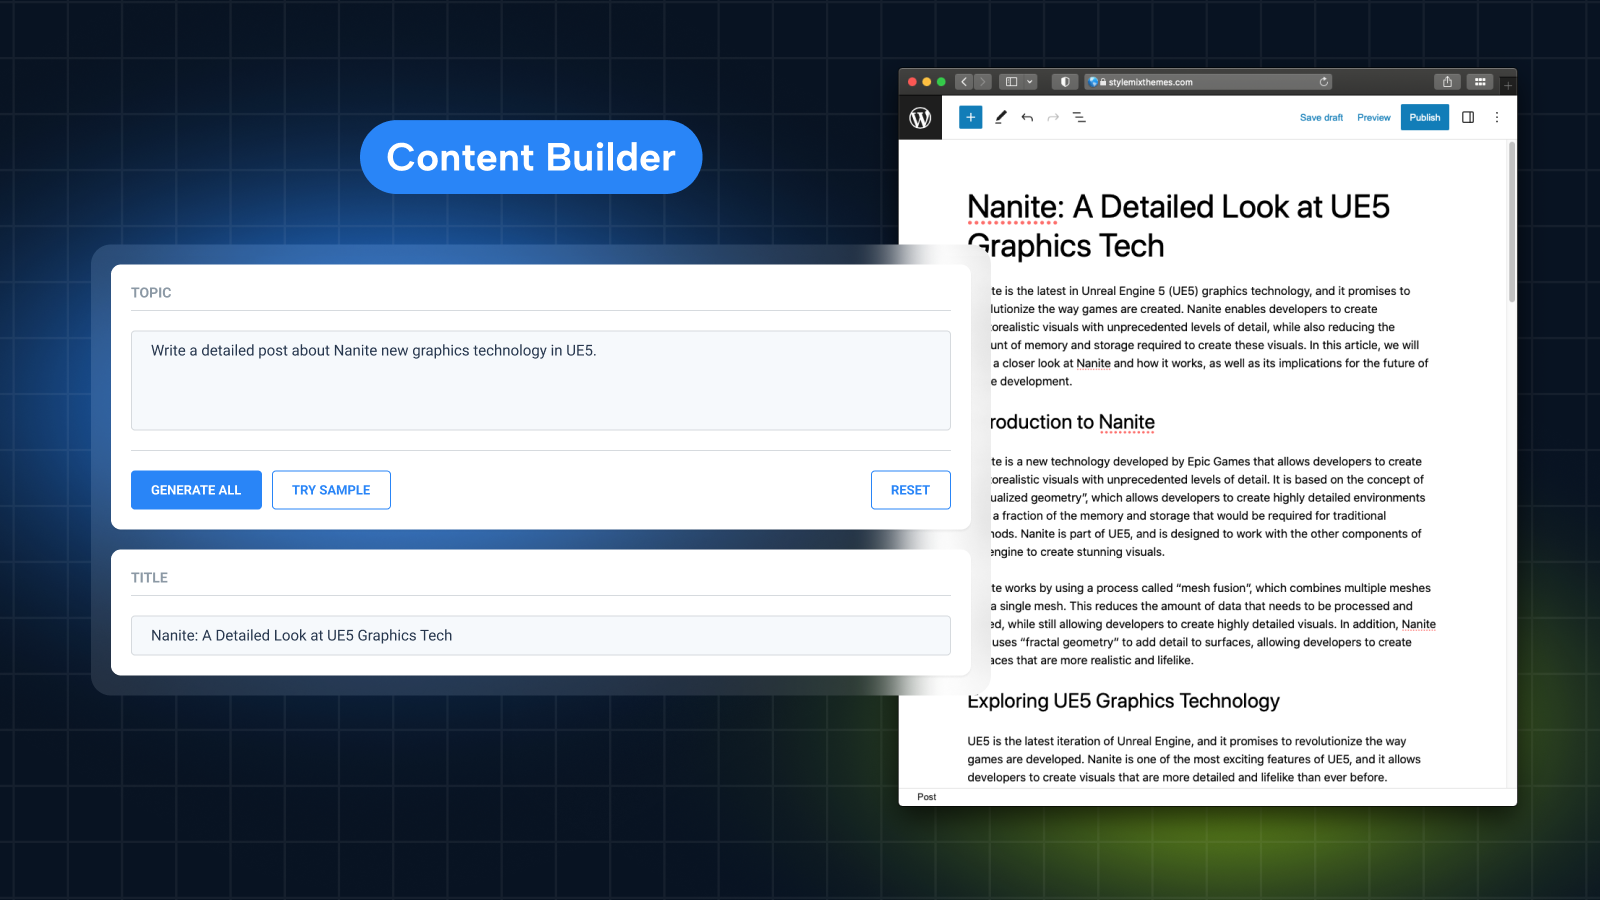This screenshot has width=1600, height=900.
Task: Toggle the settings sidebar panel icon
Action: (1468, 117)
